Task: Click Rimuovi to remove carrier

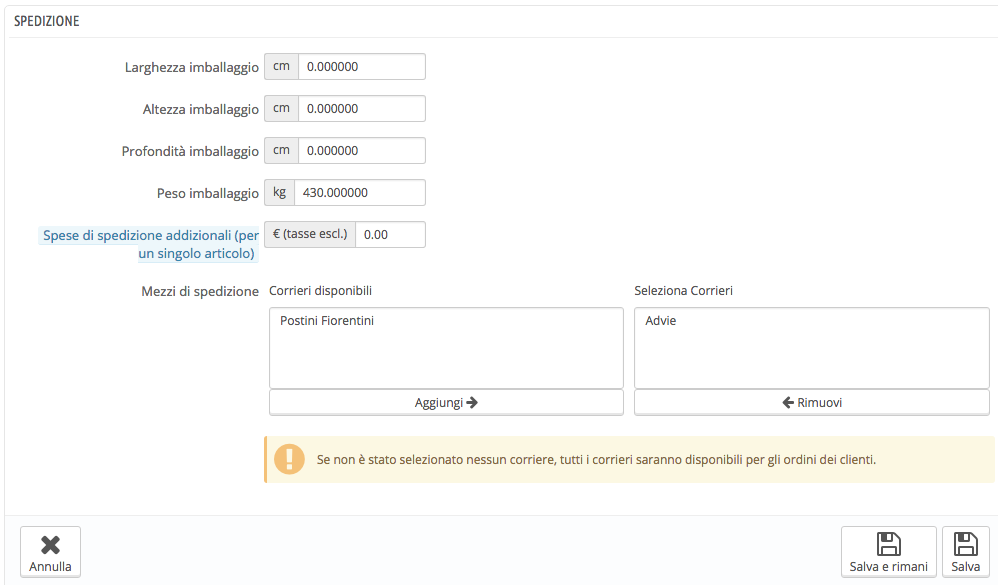Action: pyautogui.click(x=812, y=402)
